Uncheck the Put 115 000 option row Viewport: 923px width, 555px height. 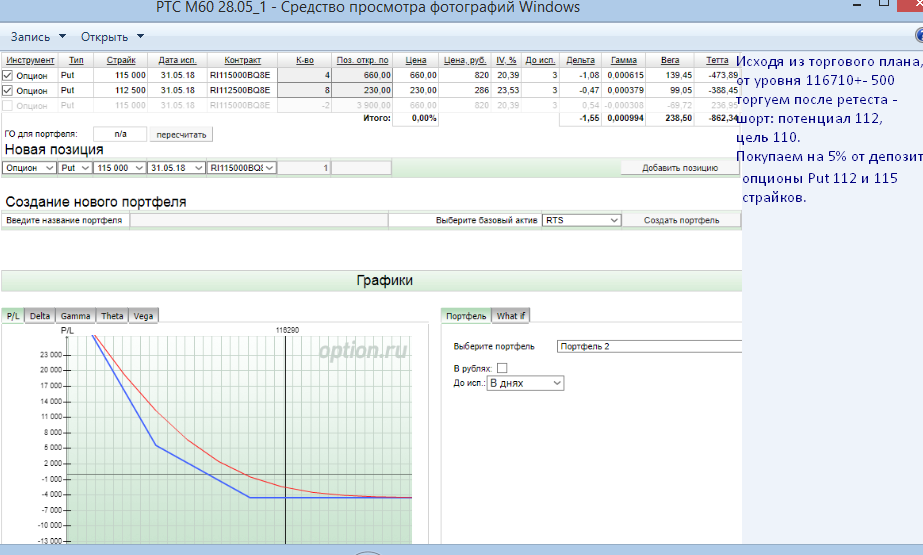9,75
